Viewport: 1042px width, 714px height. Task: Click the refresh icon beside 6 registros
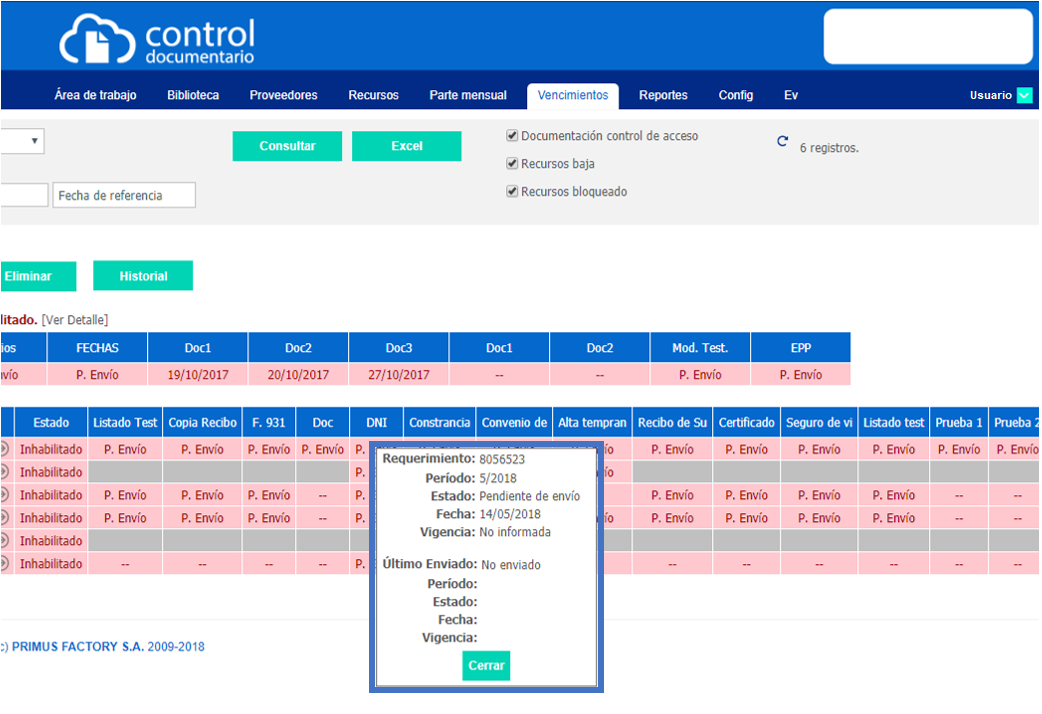[783, 142]
